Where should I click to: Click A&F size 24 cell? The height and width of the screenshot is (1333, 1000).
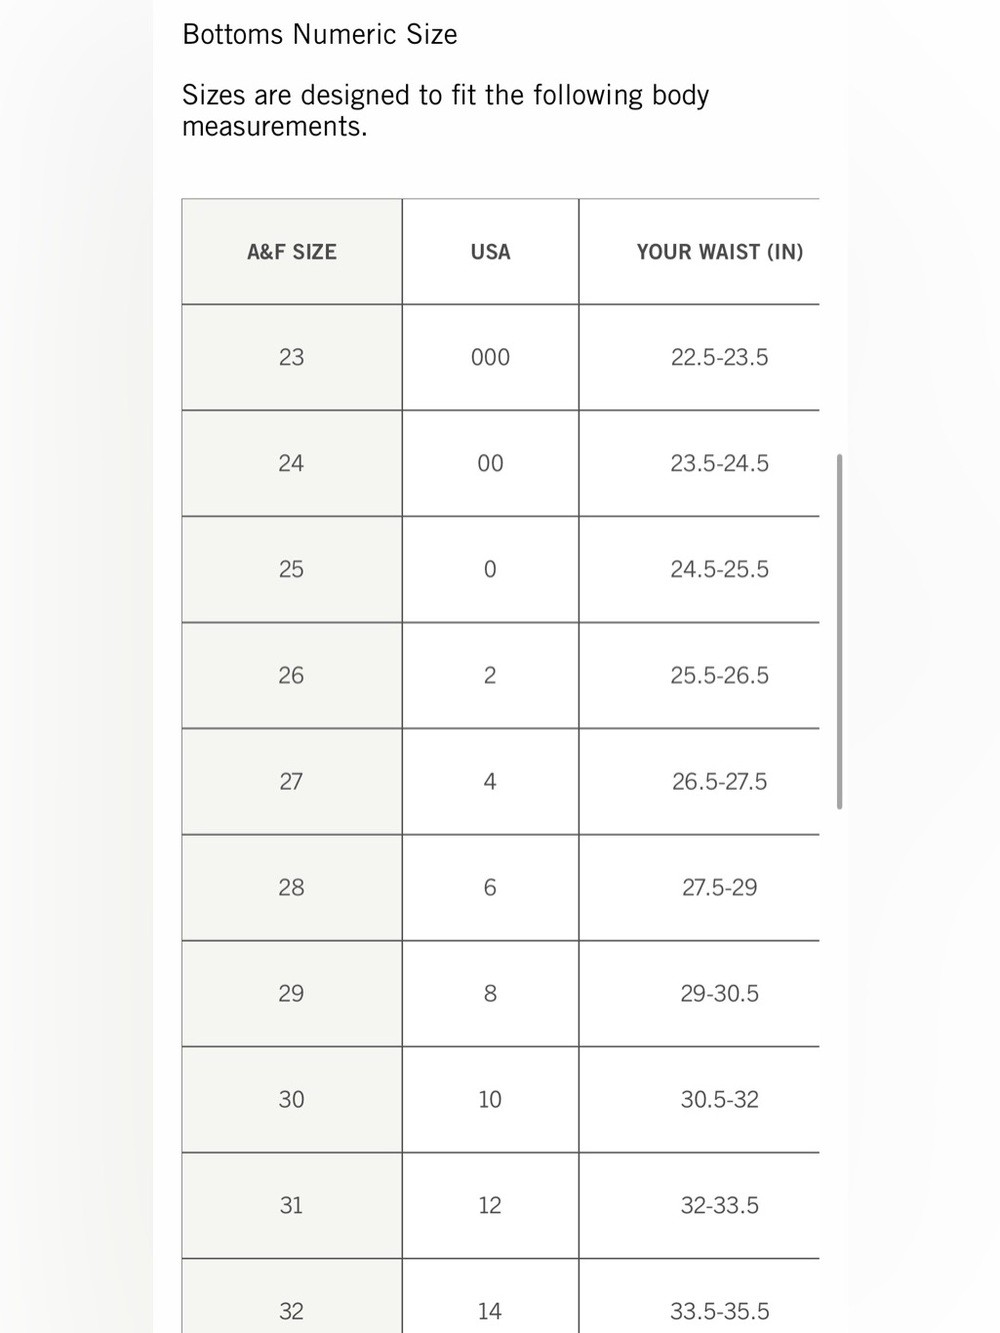click(292, 463)
